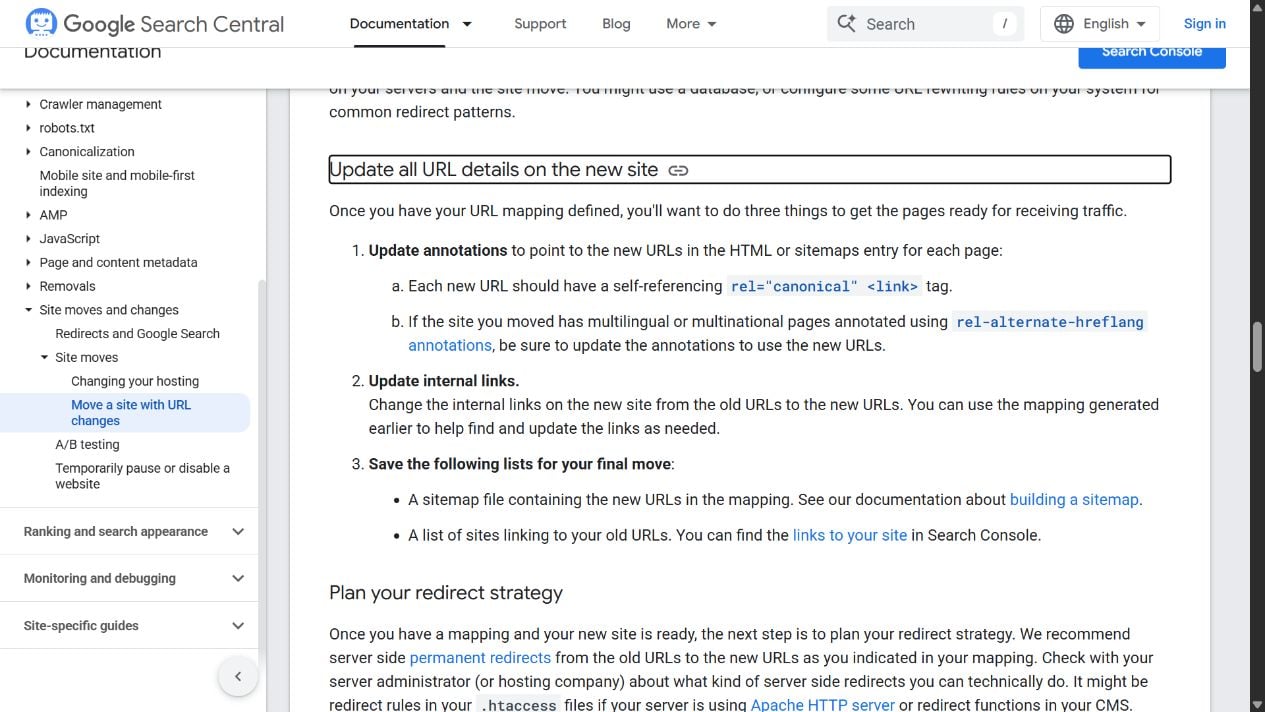Viewport: 1265px width, 712px height.
Task: Open the Blog tab
Action: coord(616,23)
